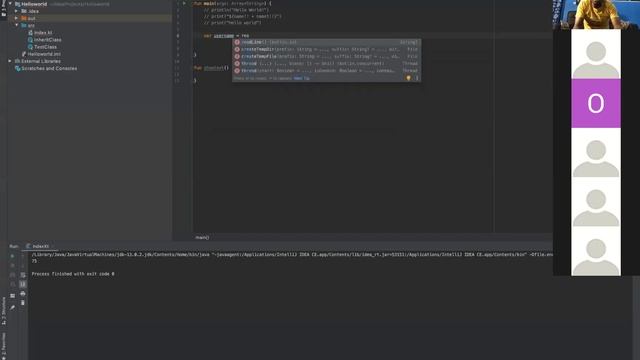The width and height of the screenshot is (640, 360).
Task: Click the up-the-stack-trace arrow icon
Action: pyautogui.click(x=23, y=256)
